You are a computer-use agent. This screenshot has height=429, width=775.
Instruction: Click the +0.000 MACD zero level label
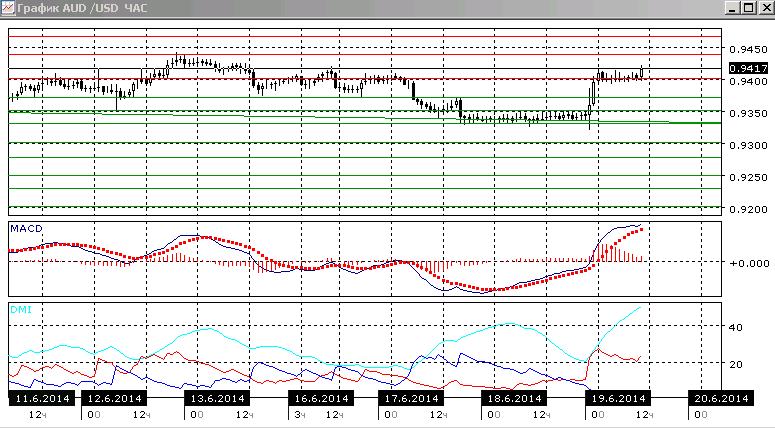pyautogui.click(x=749, y=263)
